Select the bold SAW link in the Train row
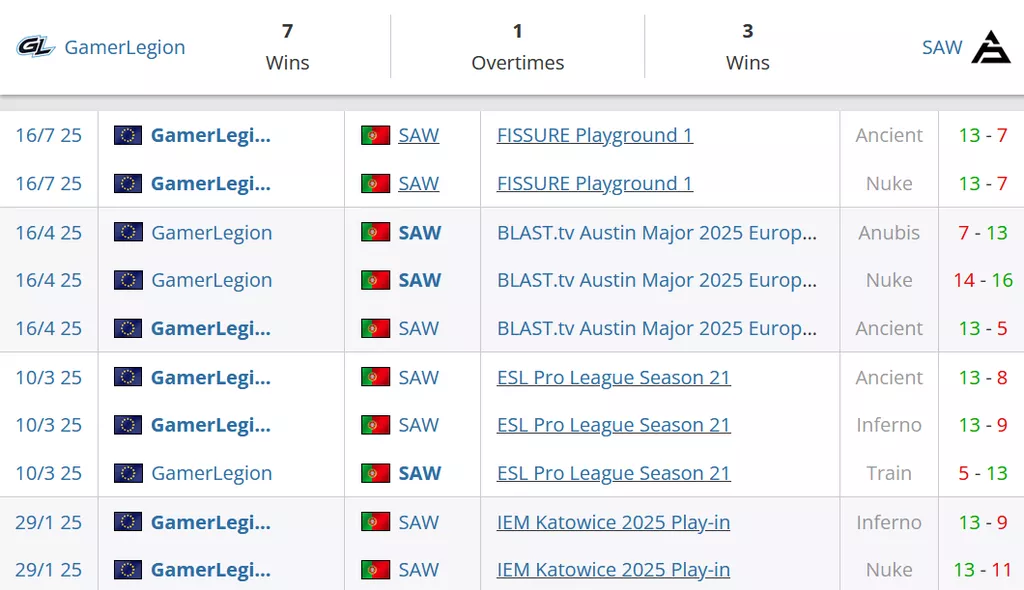This screenshot has height=590, width=1024. (419, 473)
